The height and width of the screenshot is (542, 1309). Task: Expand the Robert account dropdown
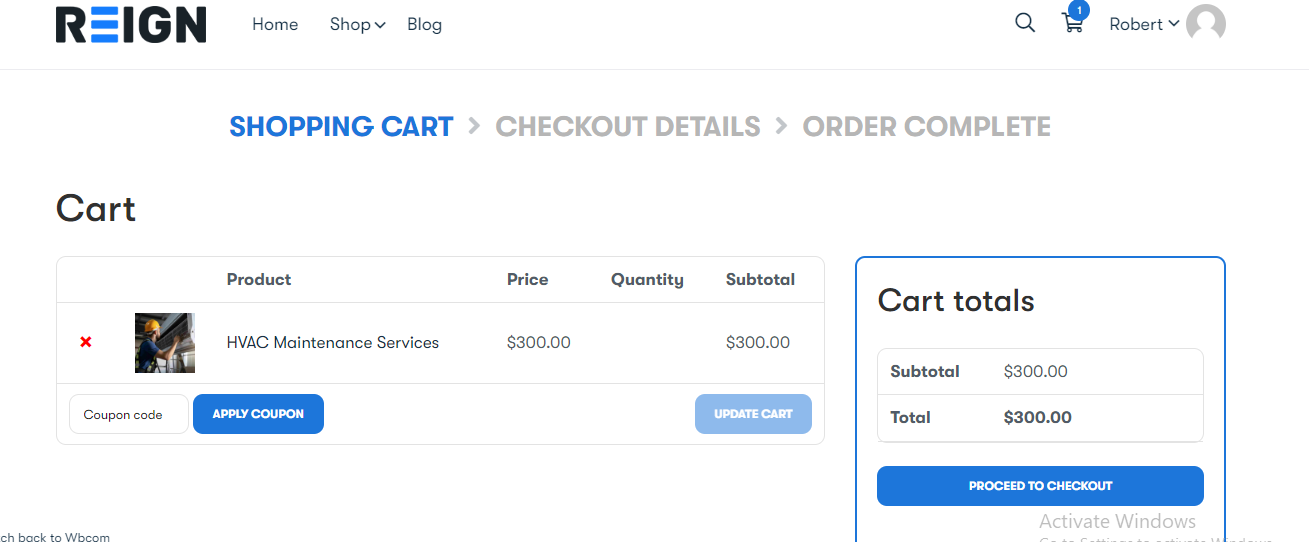click(x=1144, y=24)
